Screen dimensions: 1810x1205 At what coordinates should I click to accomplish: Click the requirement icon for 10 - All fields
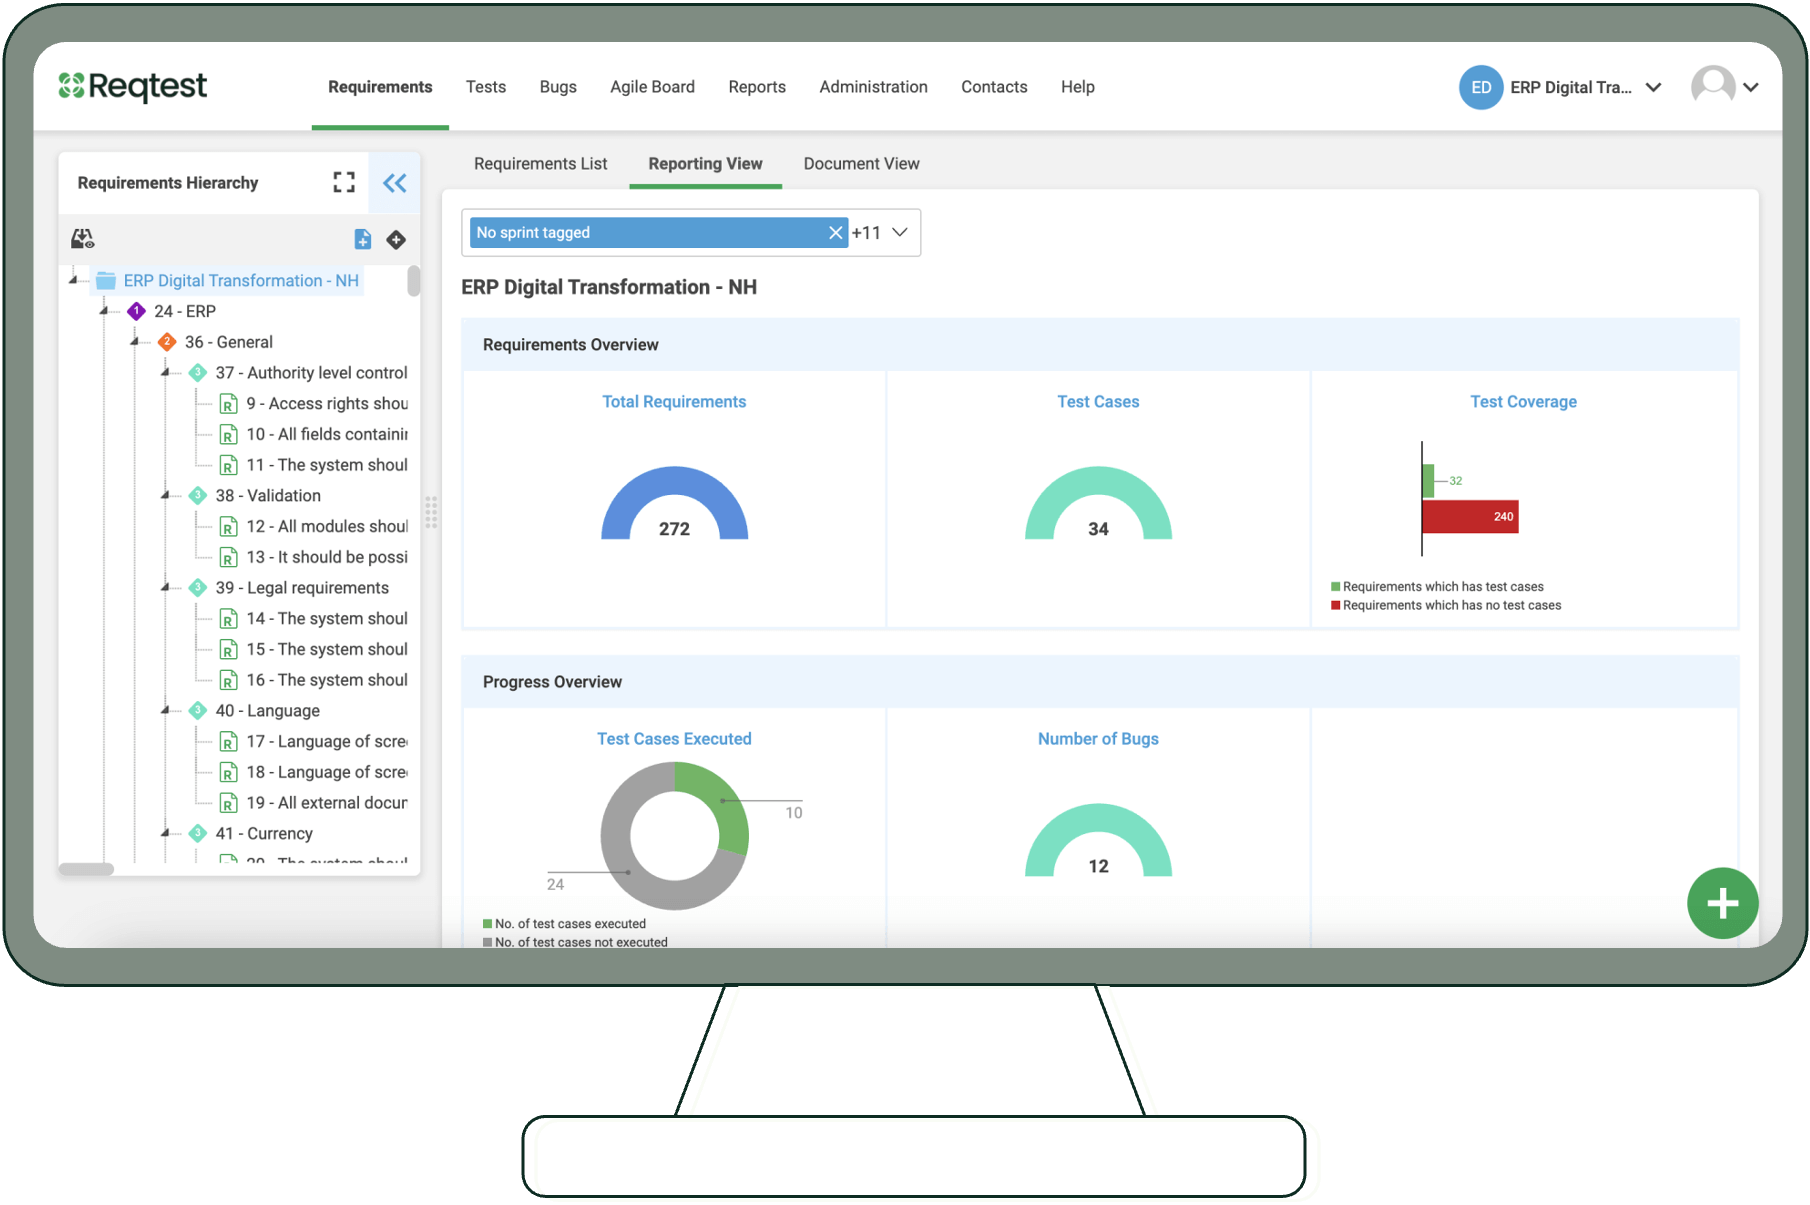229,435
